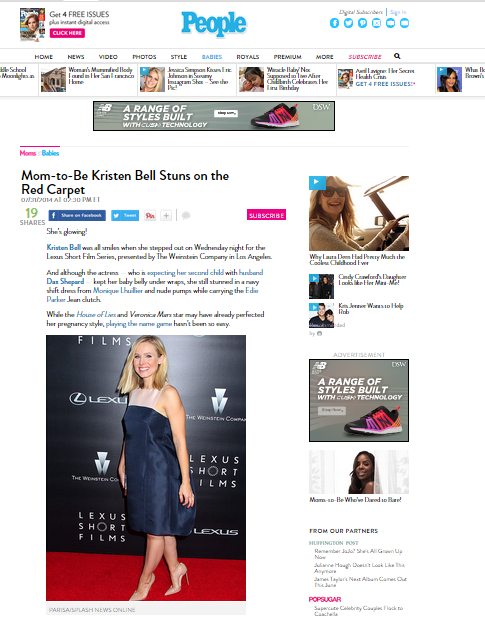This screenshot has height=618, width=485.
Task: Open the comments bubble icon
Action: (186, 215)
